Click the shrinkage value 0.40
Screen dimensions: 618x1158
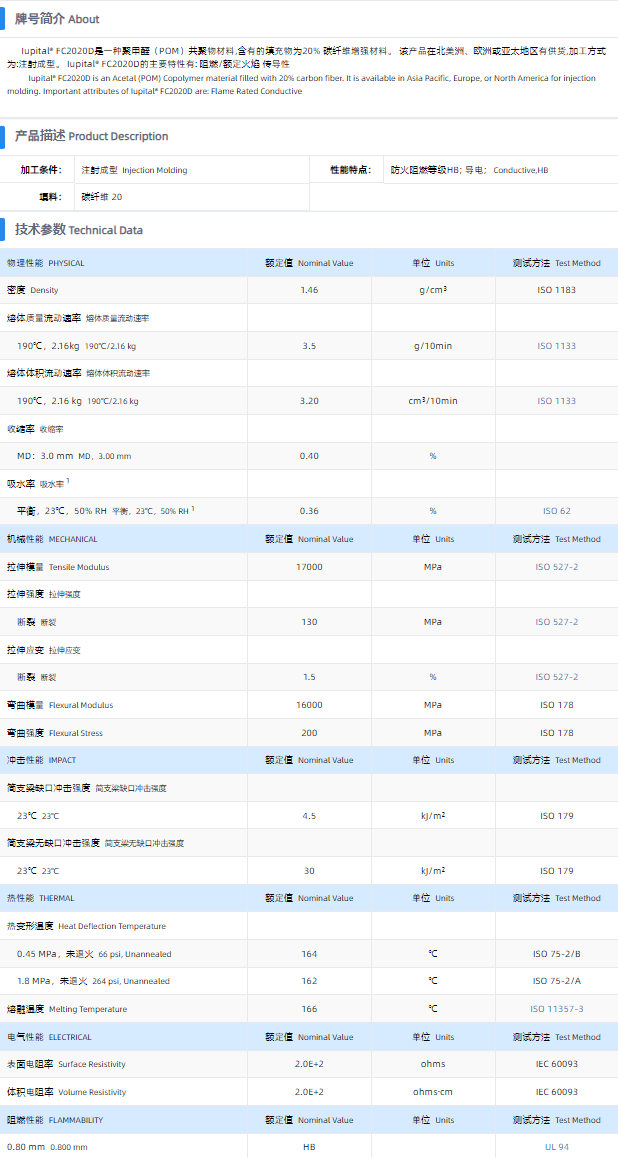tap(309, 456)
